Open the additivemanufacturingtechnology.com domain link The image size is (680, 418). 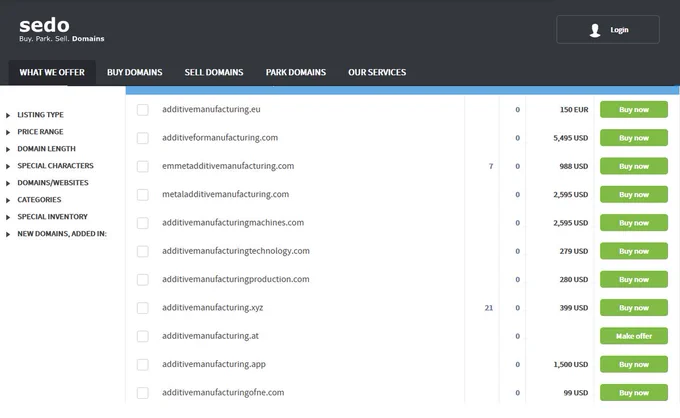pos(236,251)
